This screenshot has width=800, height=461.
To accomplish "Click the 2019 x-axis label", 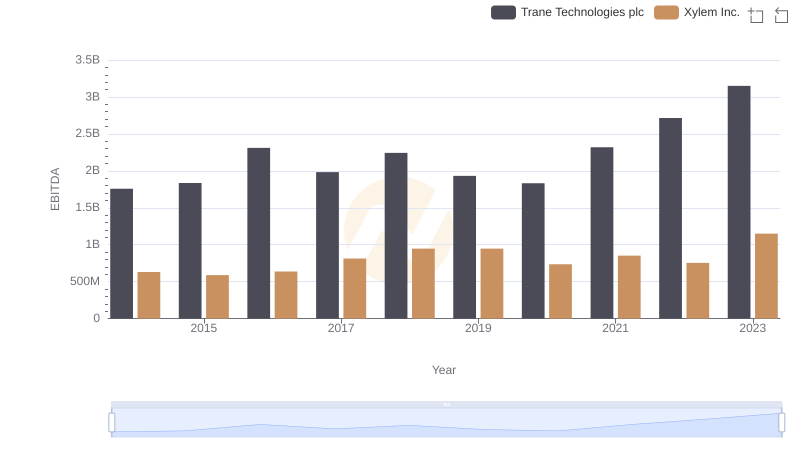I will pyautogui.click(x=478, y=328).
